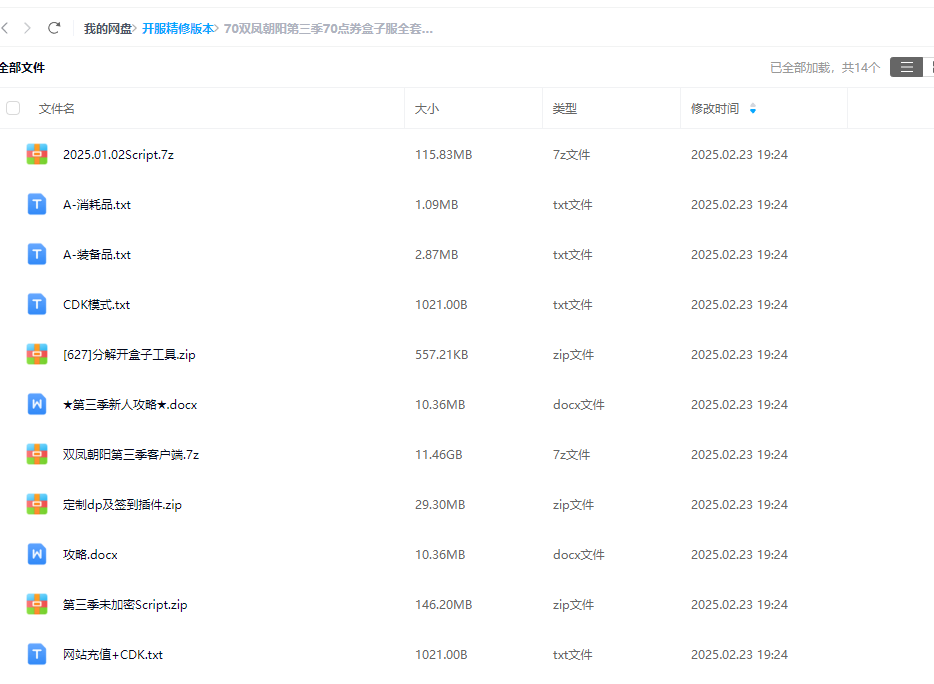Viewport: 934px width, 684px height.
Task: Sort files by 类型 column
Action: 565,109
